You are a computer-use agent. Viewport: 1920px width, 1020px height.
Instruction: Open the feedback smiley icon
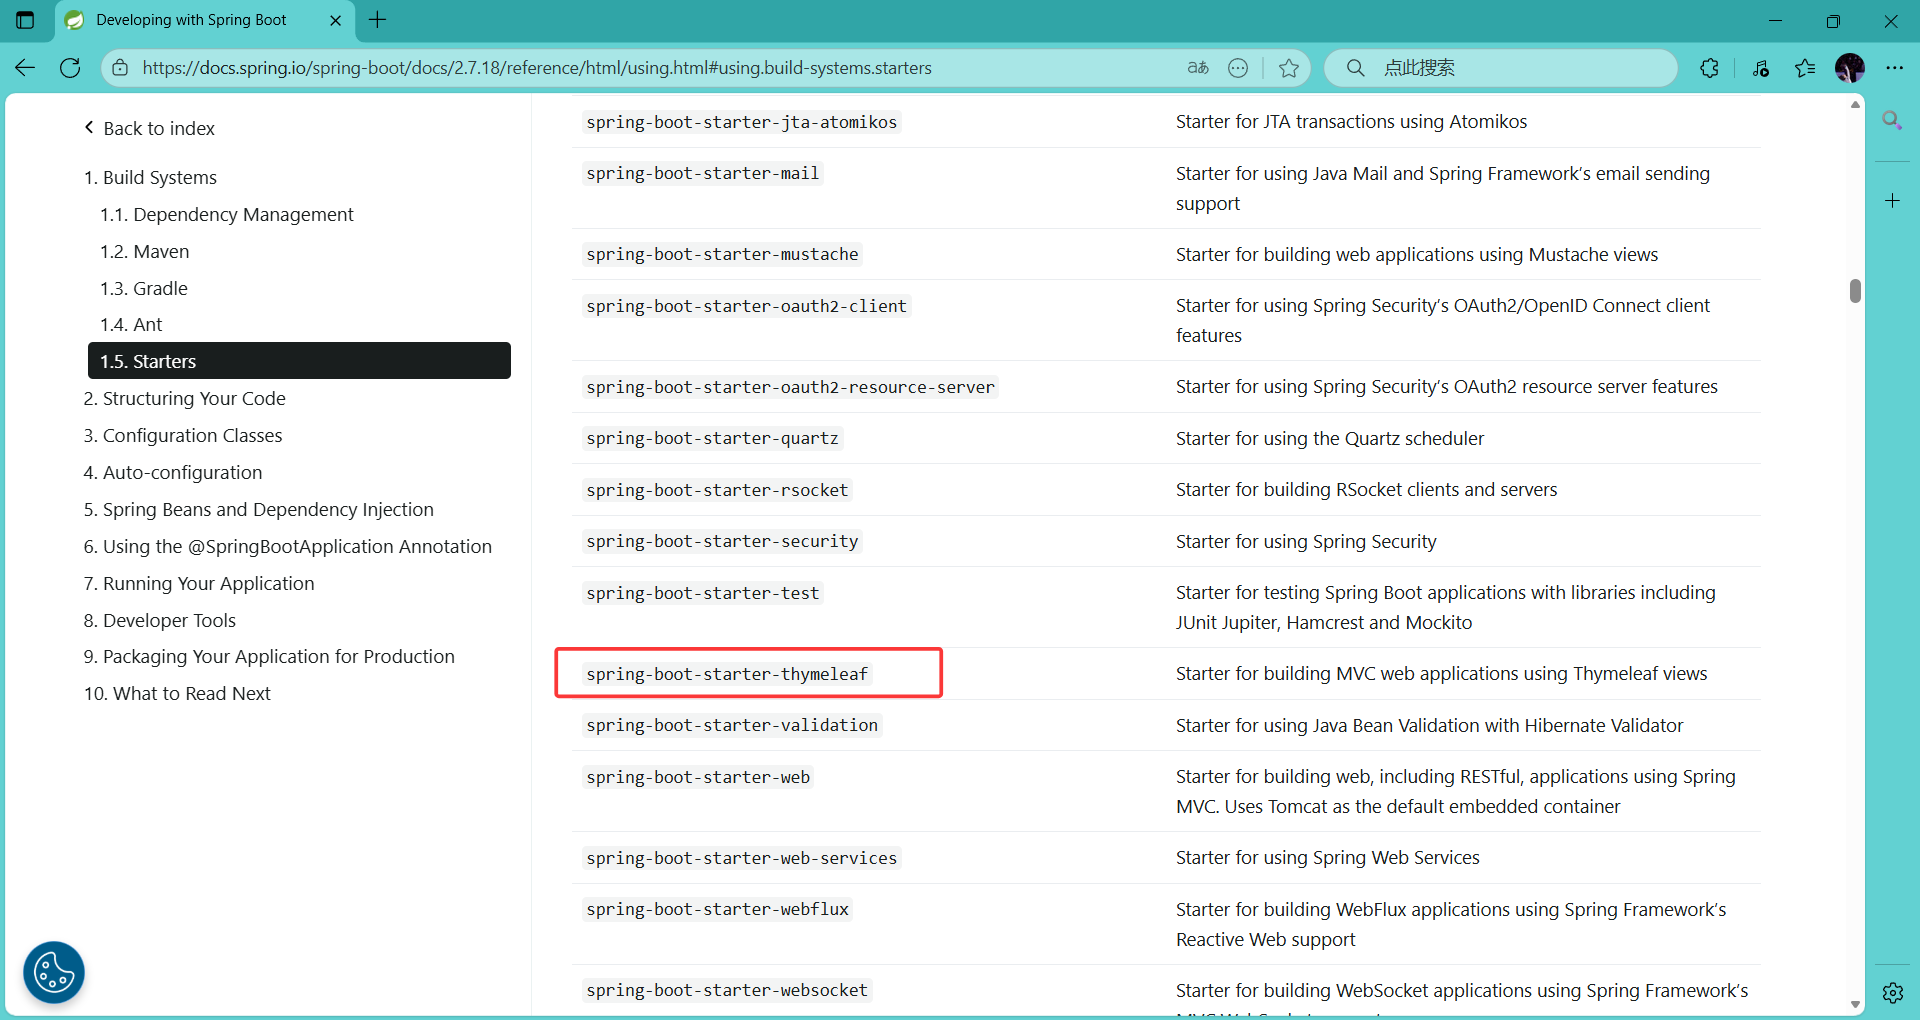tap(1238, 68)
